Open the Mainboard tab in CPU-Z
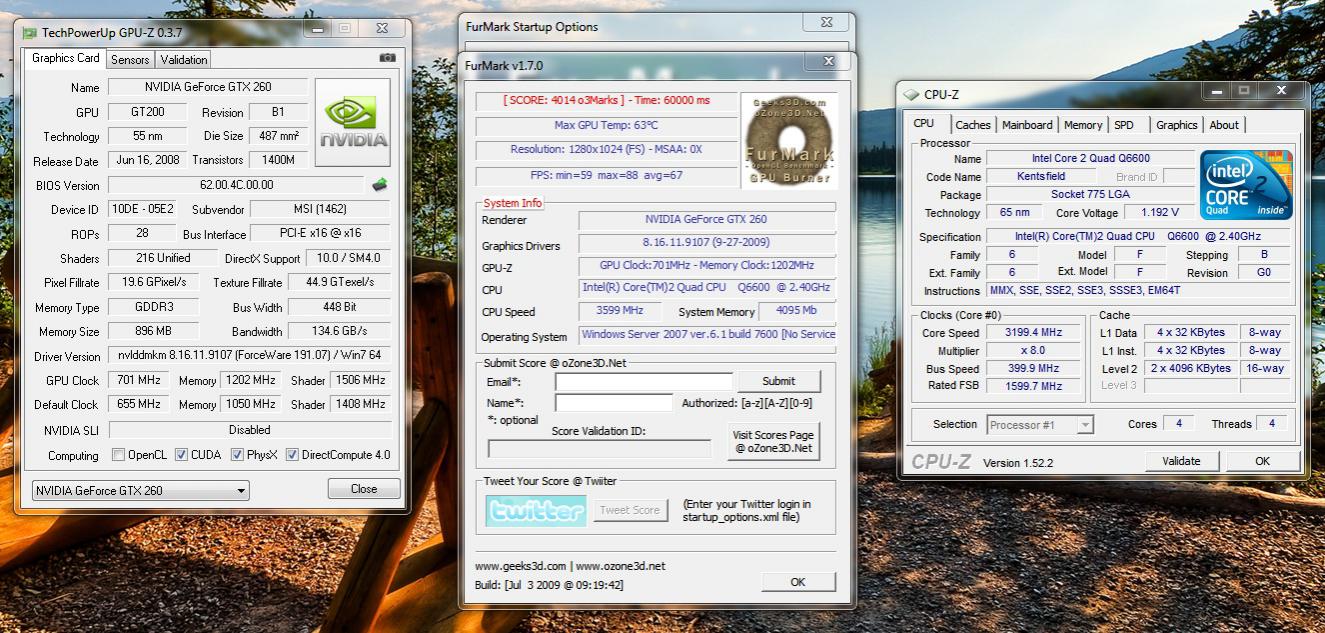Image resolution: width=1325 pixels, height=633 pixels. point(1027,125)
